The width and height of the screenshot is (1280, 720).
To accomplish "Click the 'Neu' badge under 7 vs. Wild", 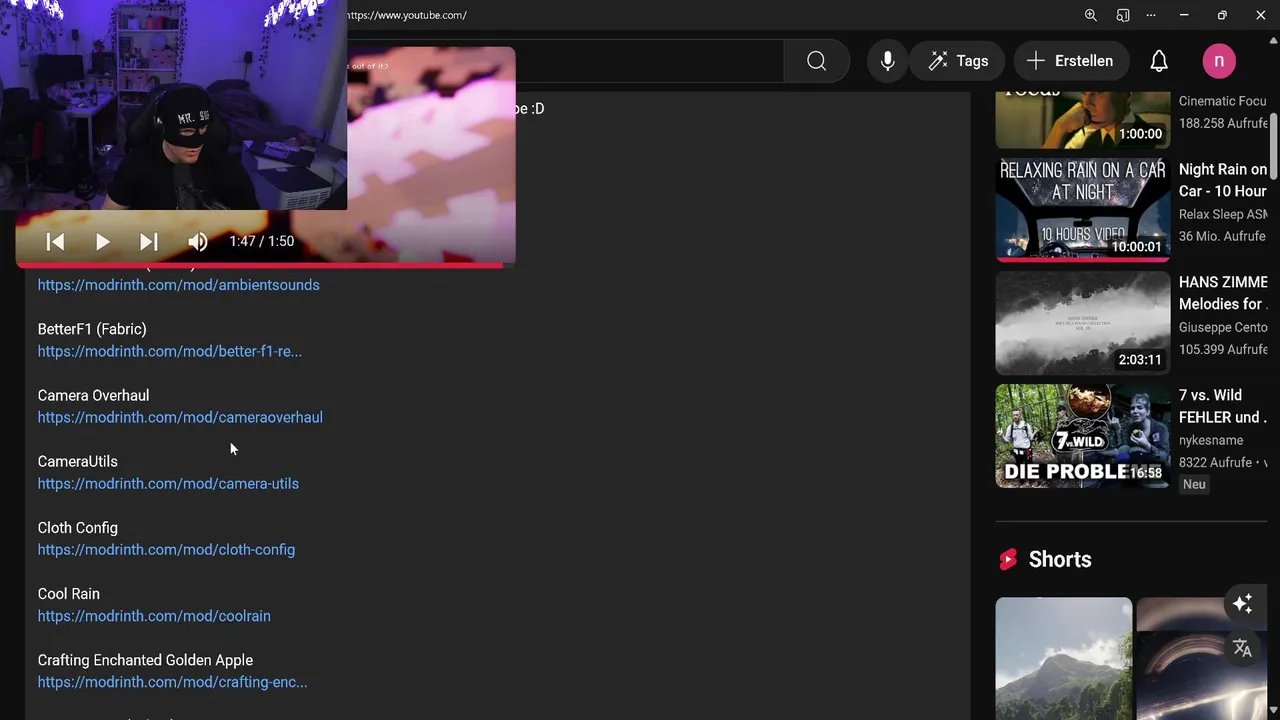I will coord(1194,484).
